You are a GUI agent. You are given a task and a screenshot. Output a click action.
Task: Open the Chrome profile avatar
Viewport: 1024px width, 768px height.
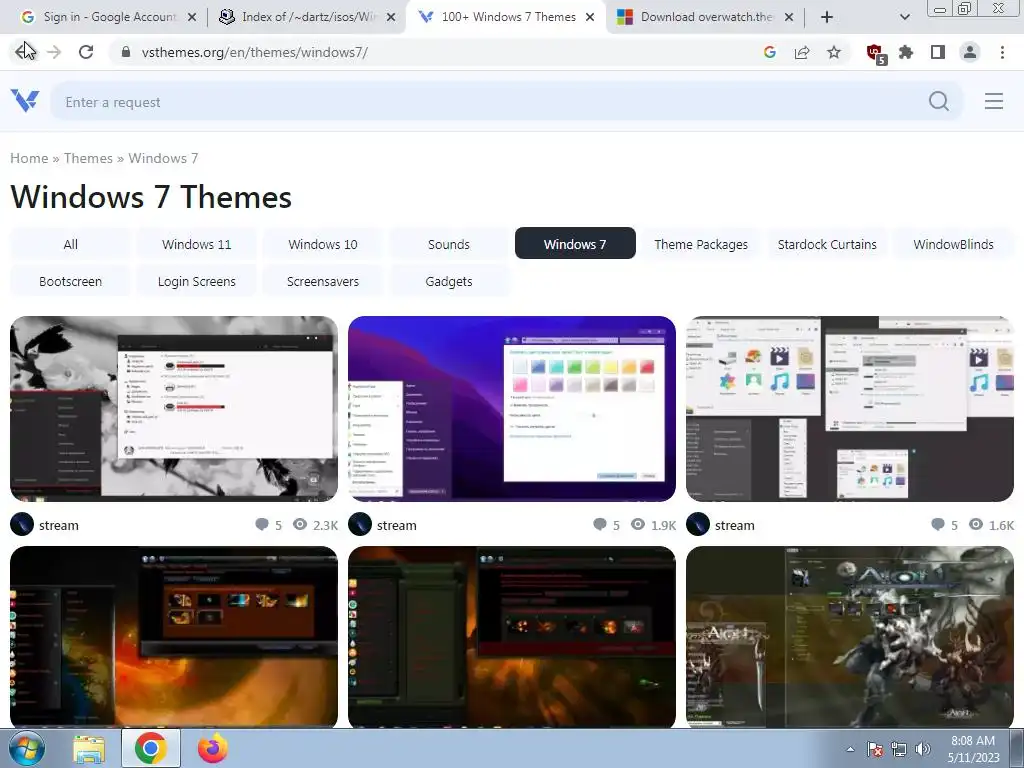pyautogui.click(x=970, y=52)
